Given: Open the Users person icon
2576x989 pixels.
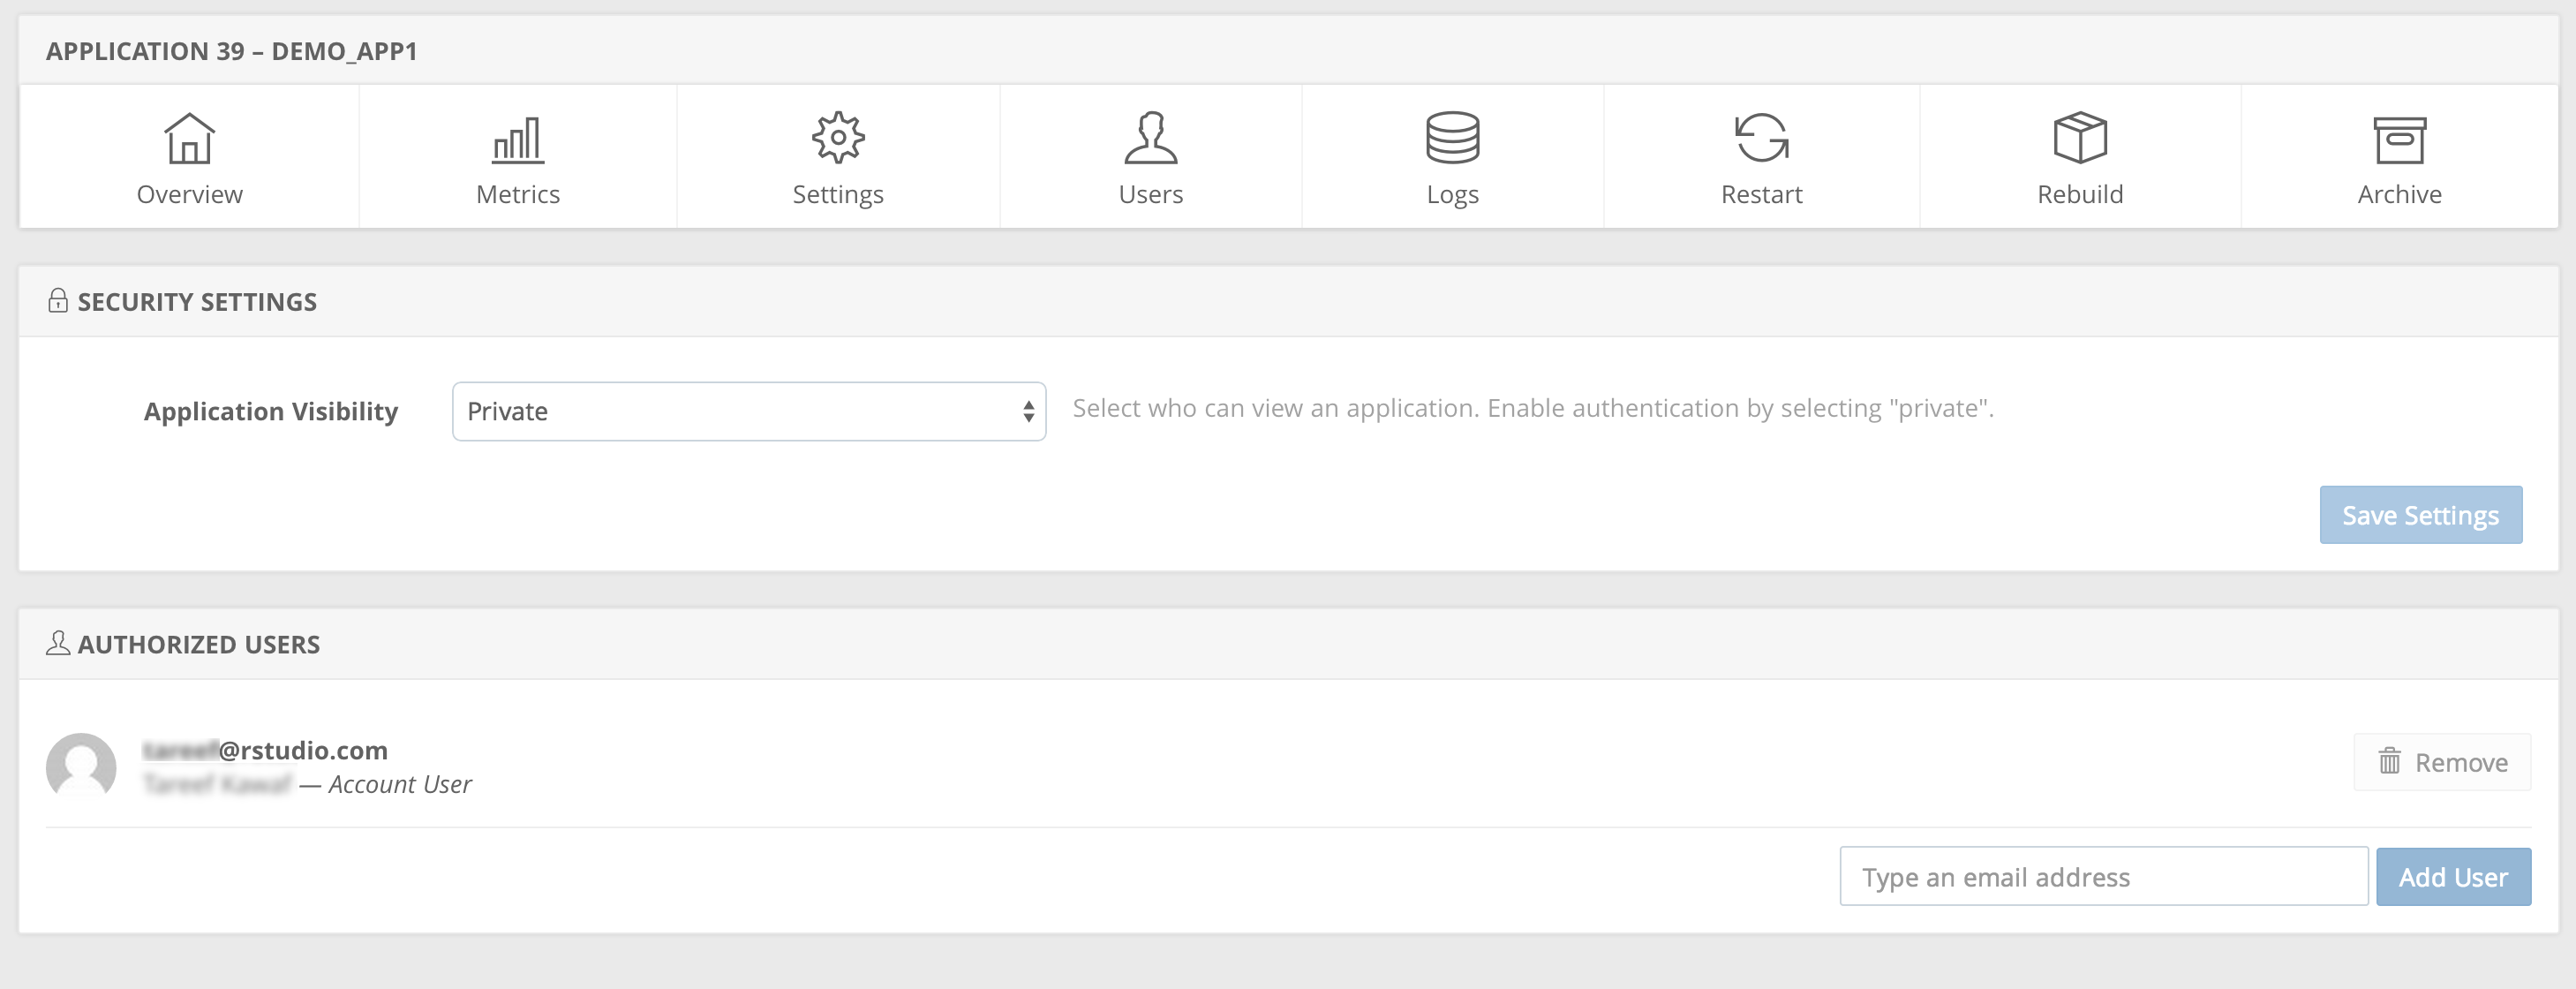Looking at the screenshot, I should [x=1150, y=137].
